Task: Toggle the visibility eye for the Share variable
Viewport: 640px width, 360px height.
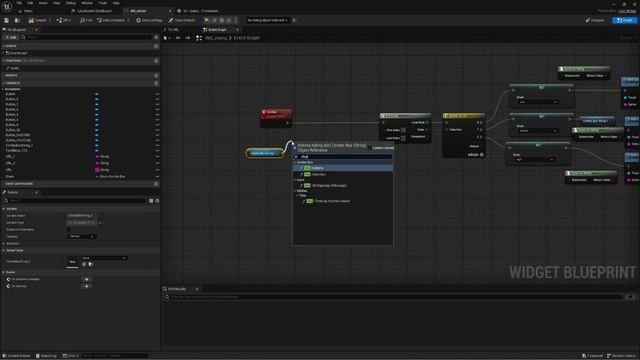Action: pos(157,176)
